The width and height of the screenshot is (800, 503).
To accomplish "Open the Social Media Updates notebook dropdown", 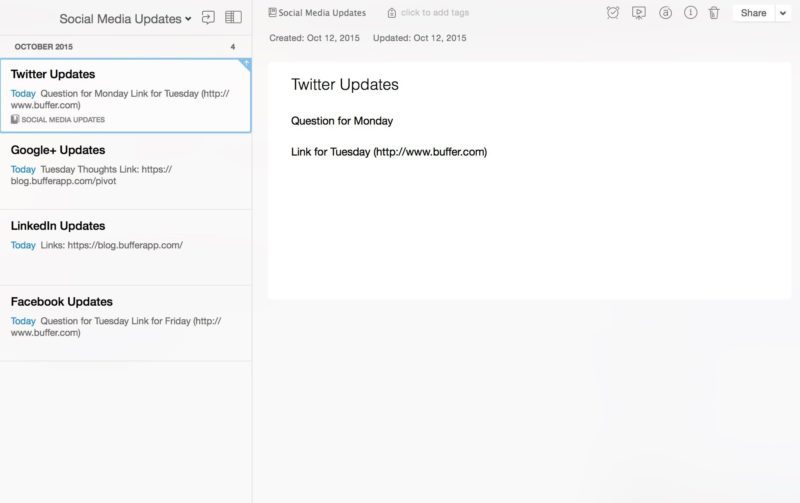I will tap(125, 19).
